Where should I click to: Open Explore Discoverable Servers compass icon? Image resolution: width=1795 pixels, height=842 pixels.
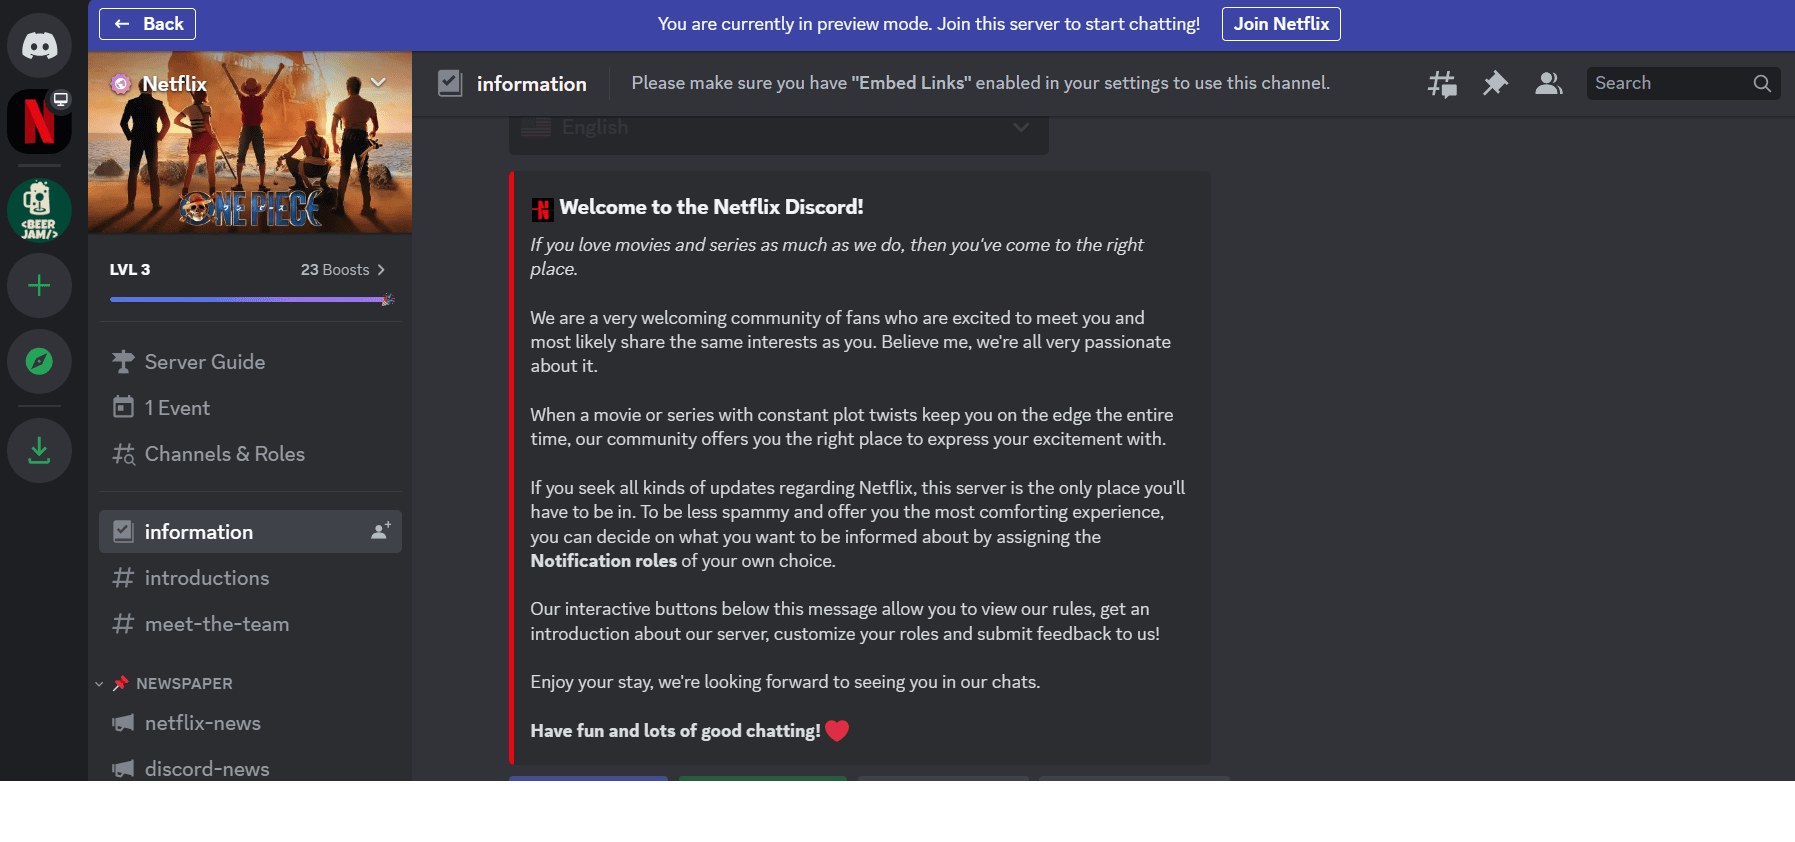39,361
